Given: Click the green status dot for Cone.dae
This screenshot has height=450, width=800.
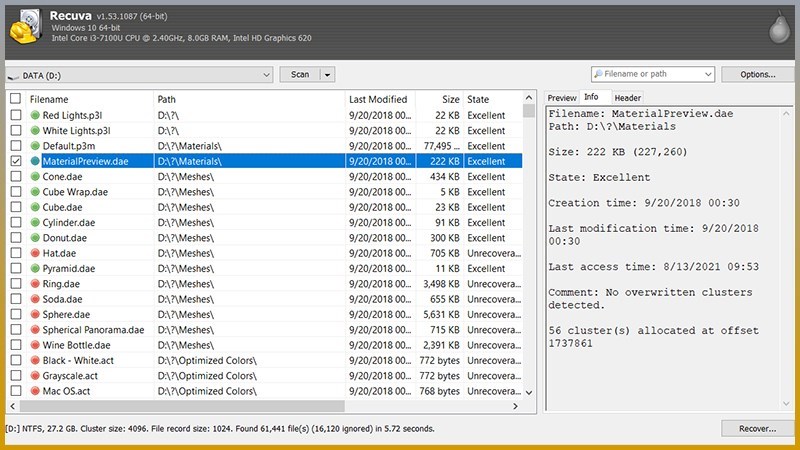Looking at the screenshot, I should coord(35,177).
